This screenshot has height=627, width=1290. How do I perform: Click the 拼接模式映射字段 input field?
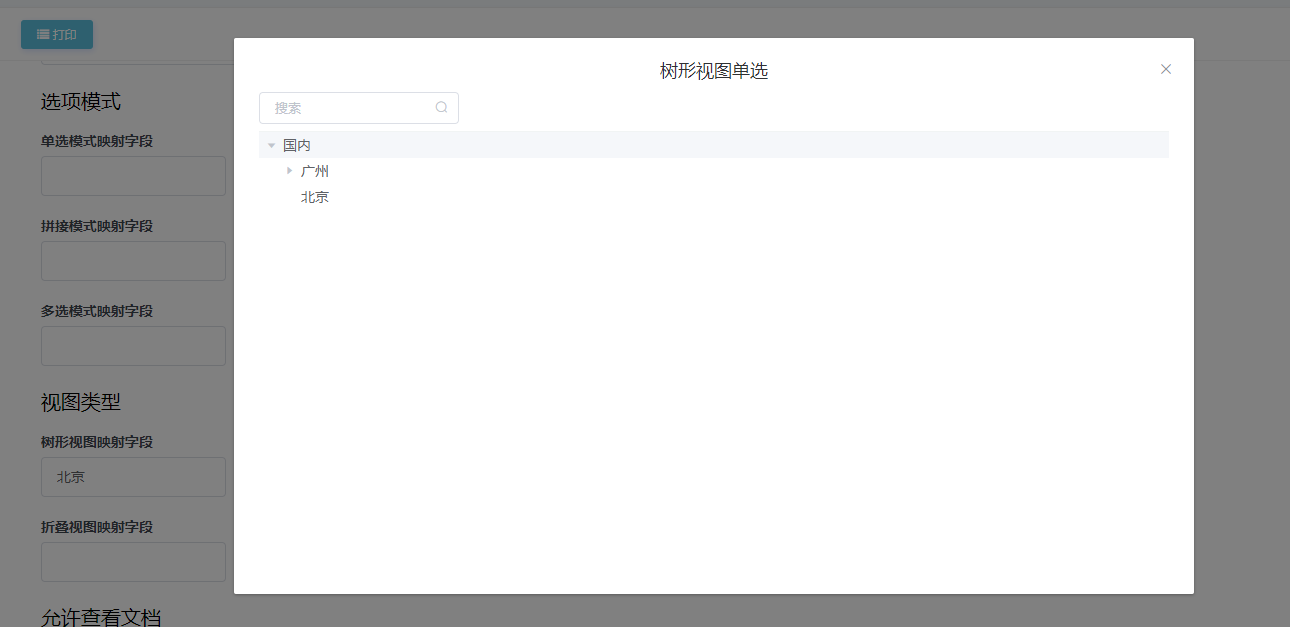(133, 261)
